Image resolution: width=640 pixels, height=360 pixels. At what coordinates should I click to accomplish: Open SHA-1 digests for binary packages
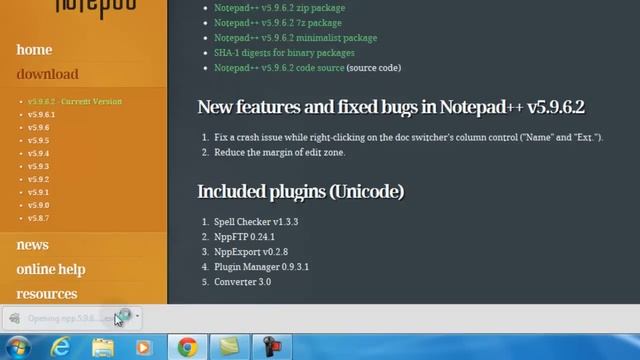(x=284, y=53)
